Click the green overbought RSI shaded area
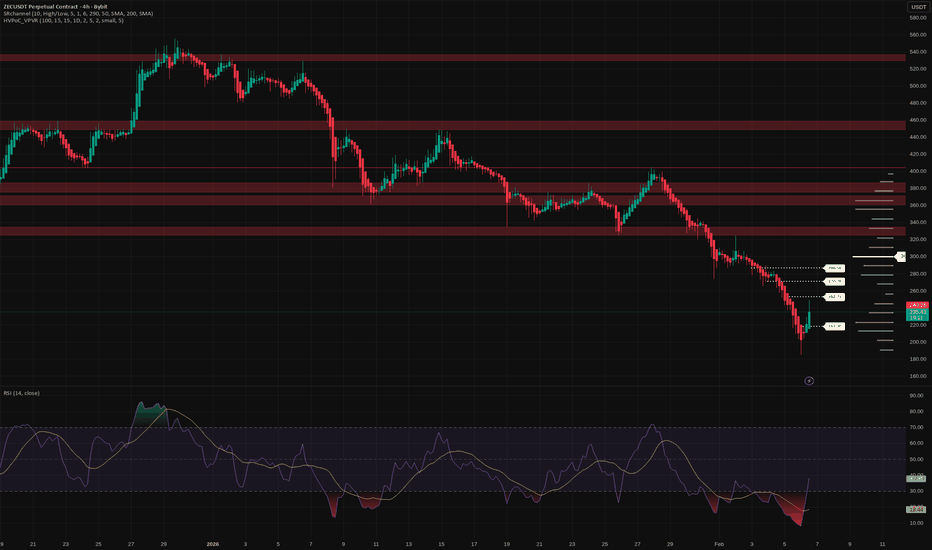932x550 pixels. [x=150, y=413]
